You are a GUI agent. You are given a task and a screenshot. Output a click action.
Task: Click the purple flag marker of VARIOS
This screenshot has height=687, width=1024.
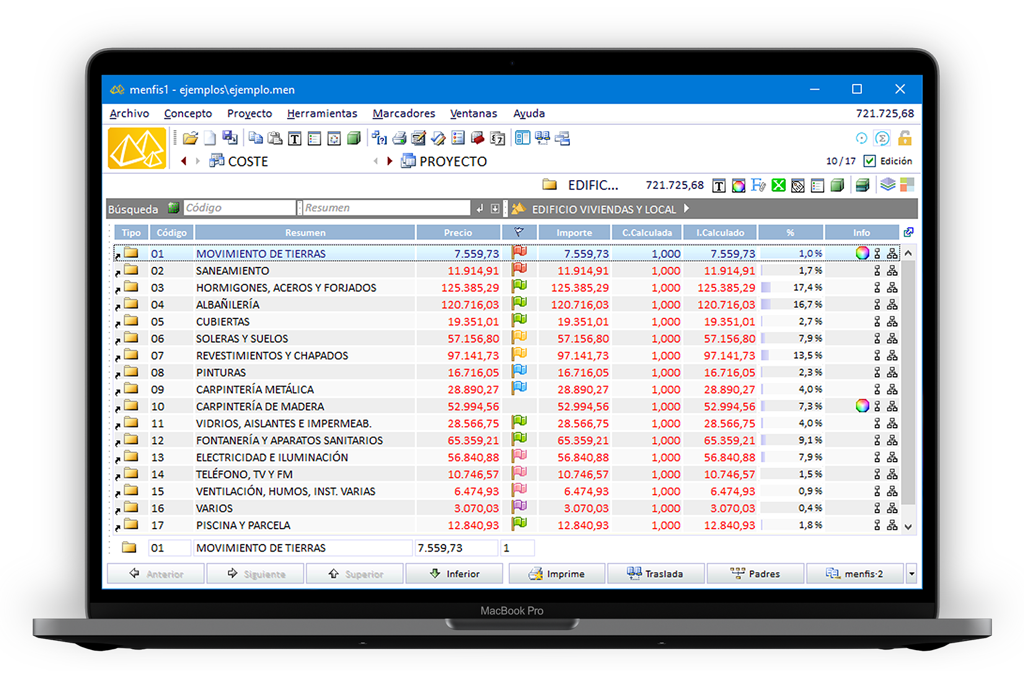(x=519, y=507)
